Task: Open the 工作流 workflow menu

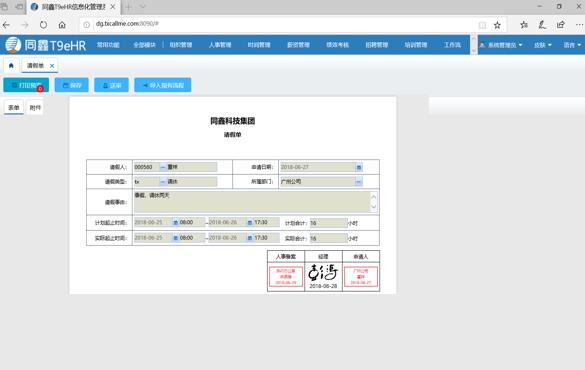Action: pos(452,45)
